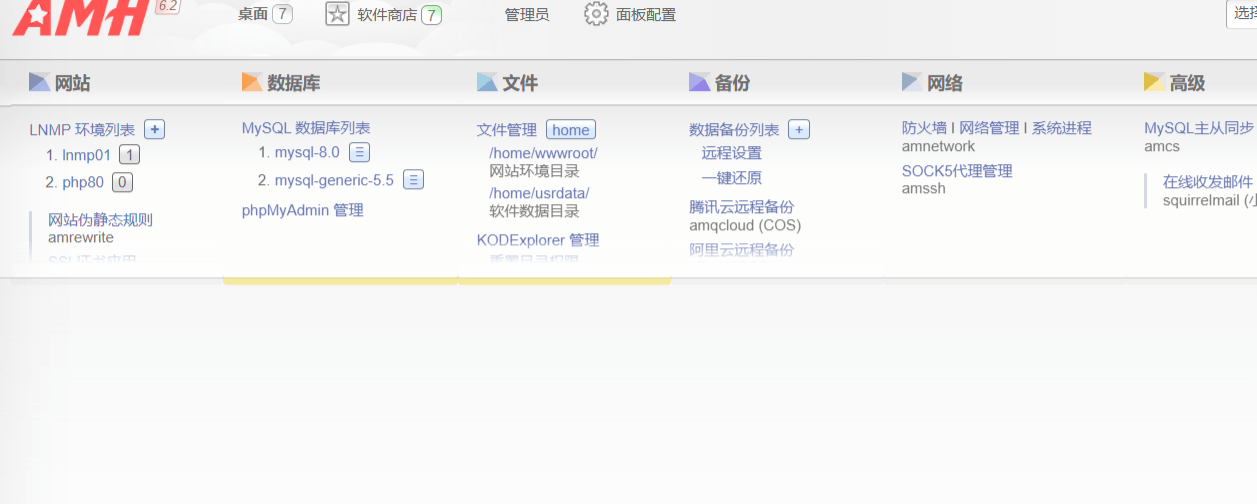
Task: Open 面板配置 settings
Action: coord(646,15)
